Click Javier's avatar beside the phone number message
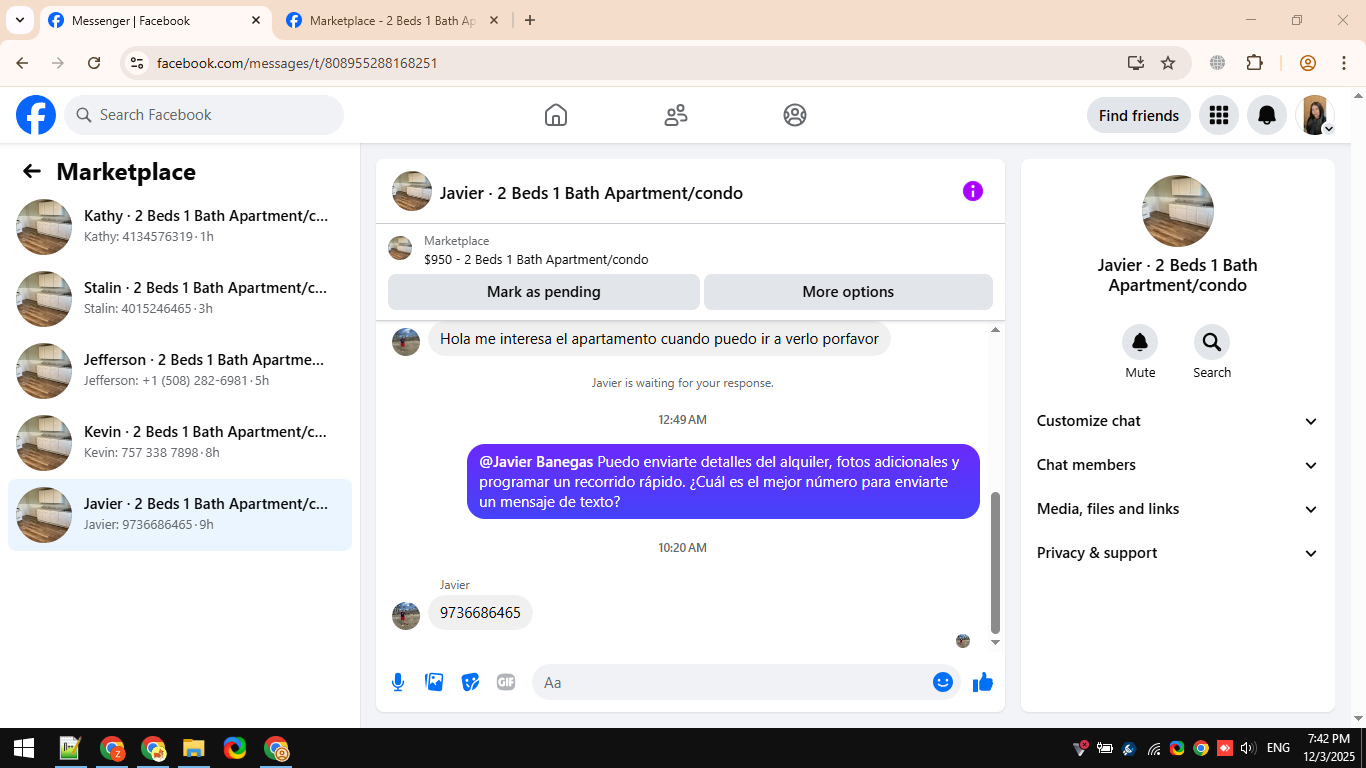This screenshot has width=1366, height=768. coord(406,615)
